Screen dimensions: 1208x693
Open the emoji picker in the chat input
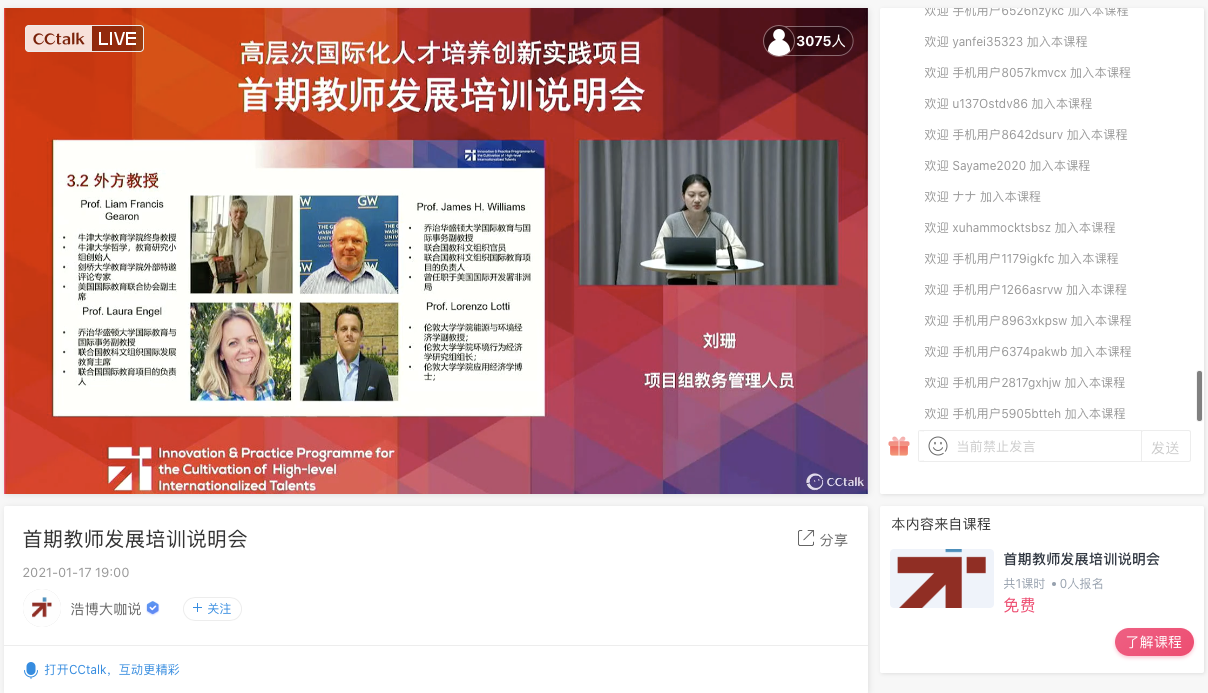pyautogui.click(x=937, y=446)
